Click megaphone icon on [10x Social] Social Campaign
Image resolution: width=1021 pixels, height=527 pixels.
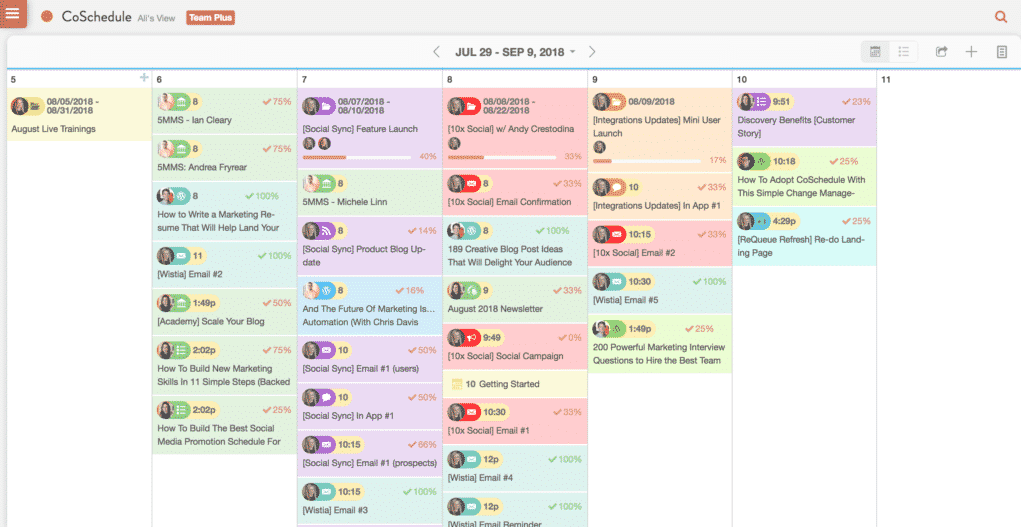472,338
